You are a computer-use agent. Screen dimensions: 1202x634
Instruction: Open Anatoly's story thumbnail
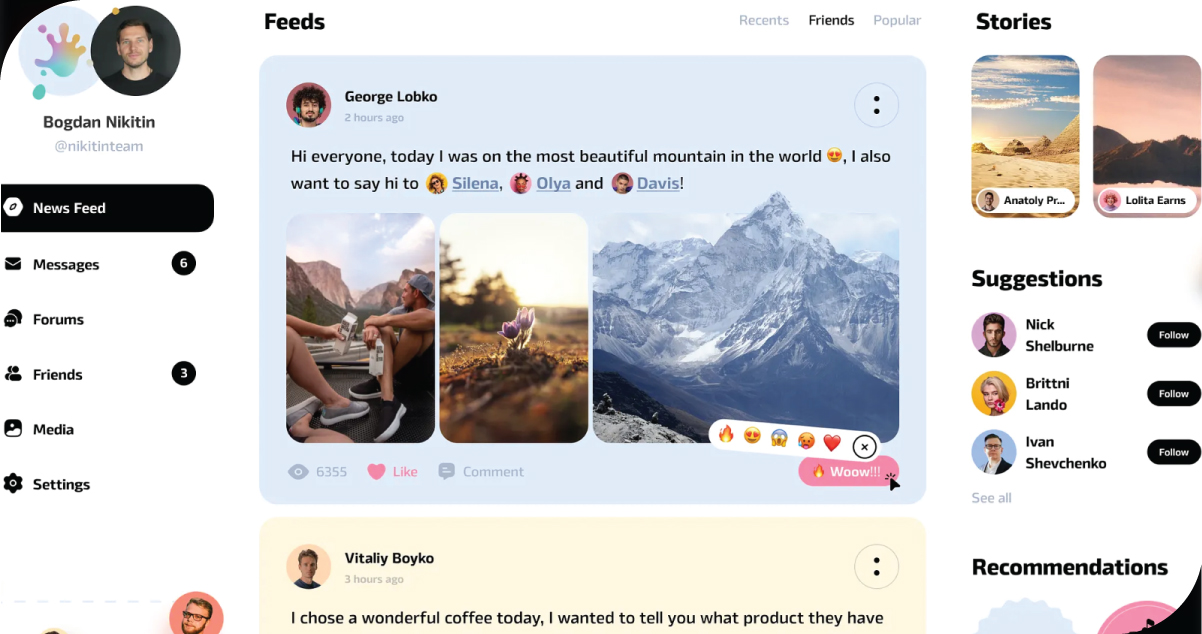click(x=1025, y=136)
